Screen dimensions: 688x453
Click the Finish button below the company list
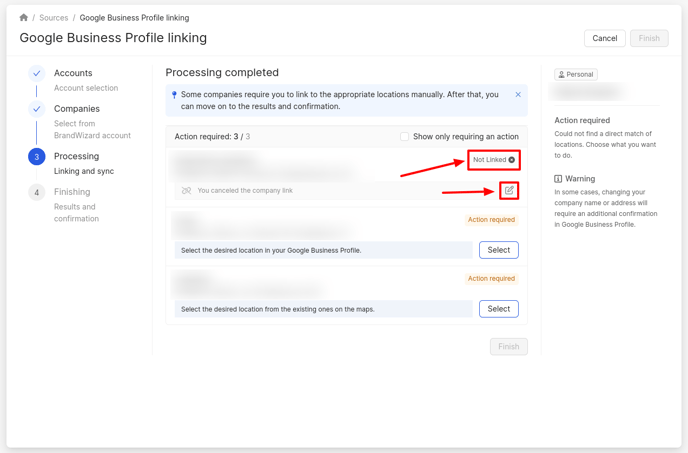tap(509, 346)
